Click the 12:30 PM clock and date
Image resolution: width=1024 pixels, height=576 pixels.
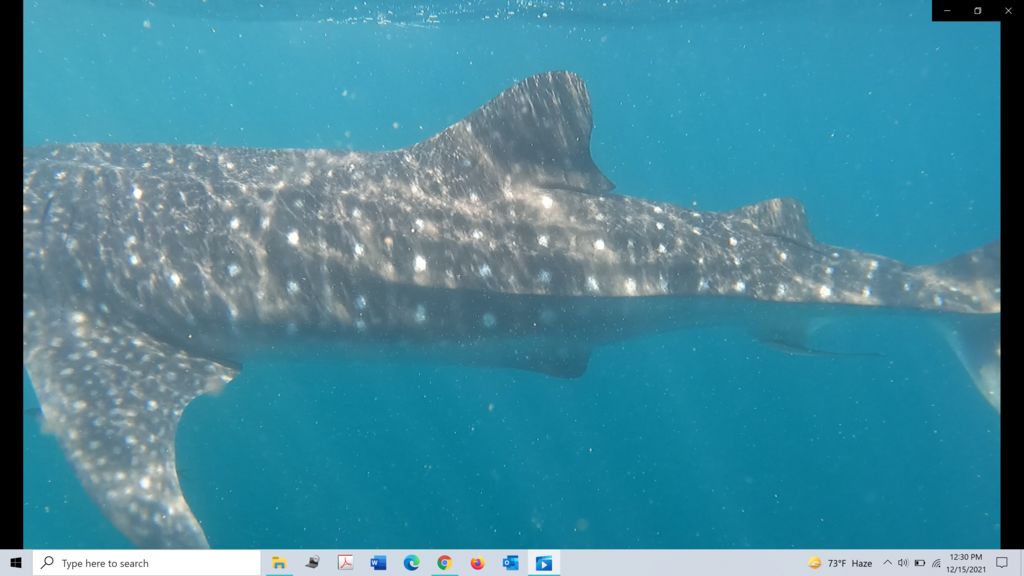pos(964,563)
